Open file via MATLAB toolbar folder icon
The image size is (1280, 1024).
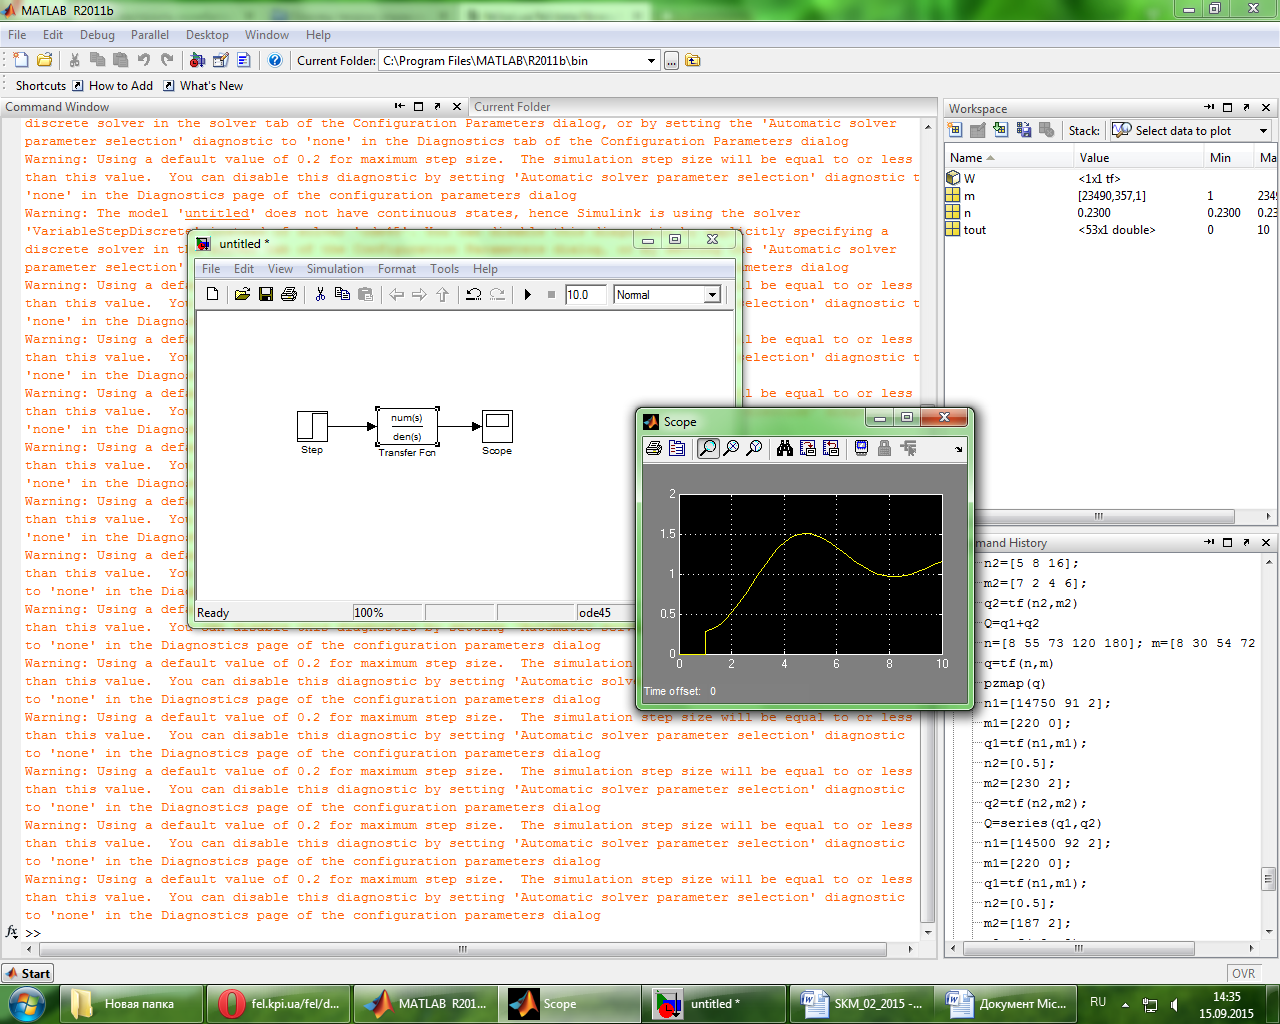[x=44, y=60]
